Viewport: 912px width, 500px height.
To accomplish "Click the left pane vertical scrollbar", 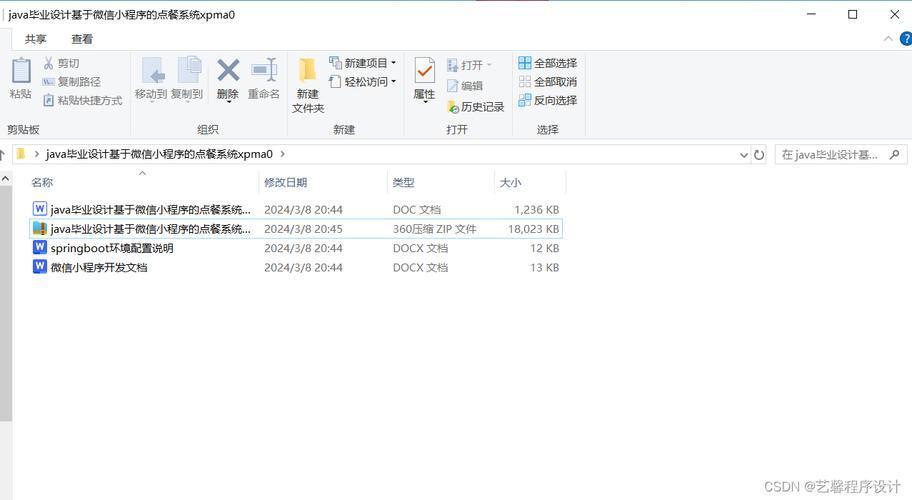I will (x=5, y=303).
